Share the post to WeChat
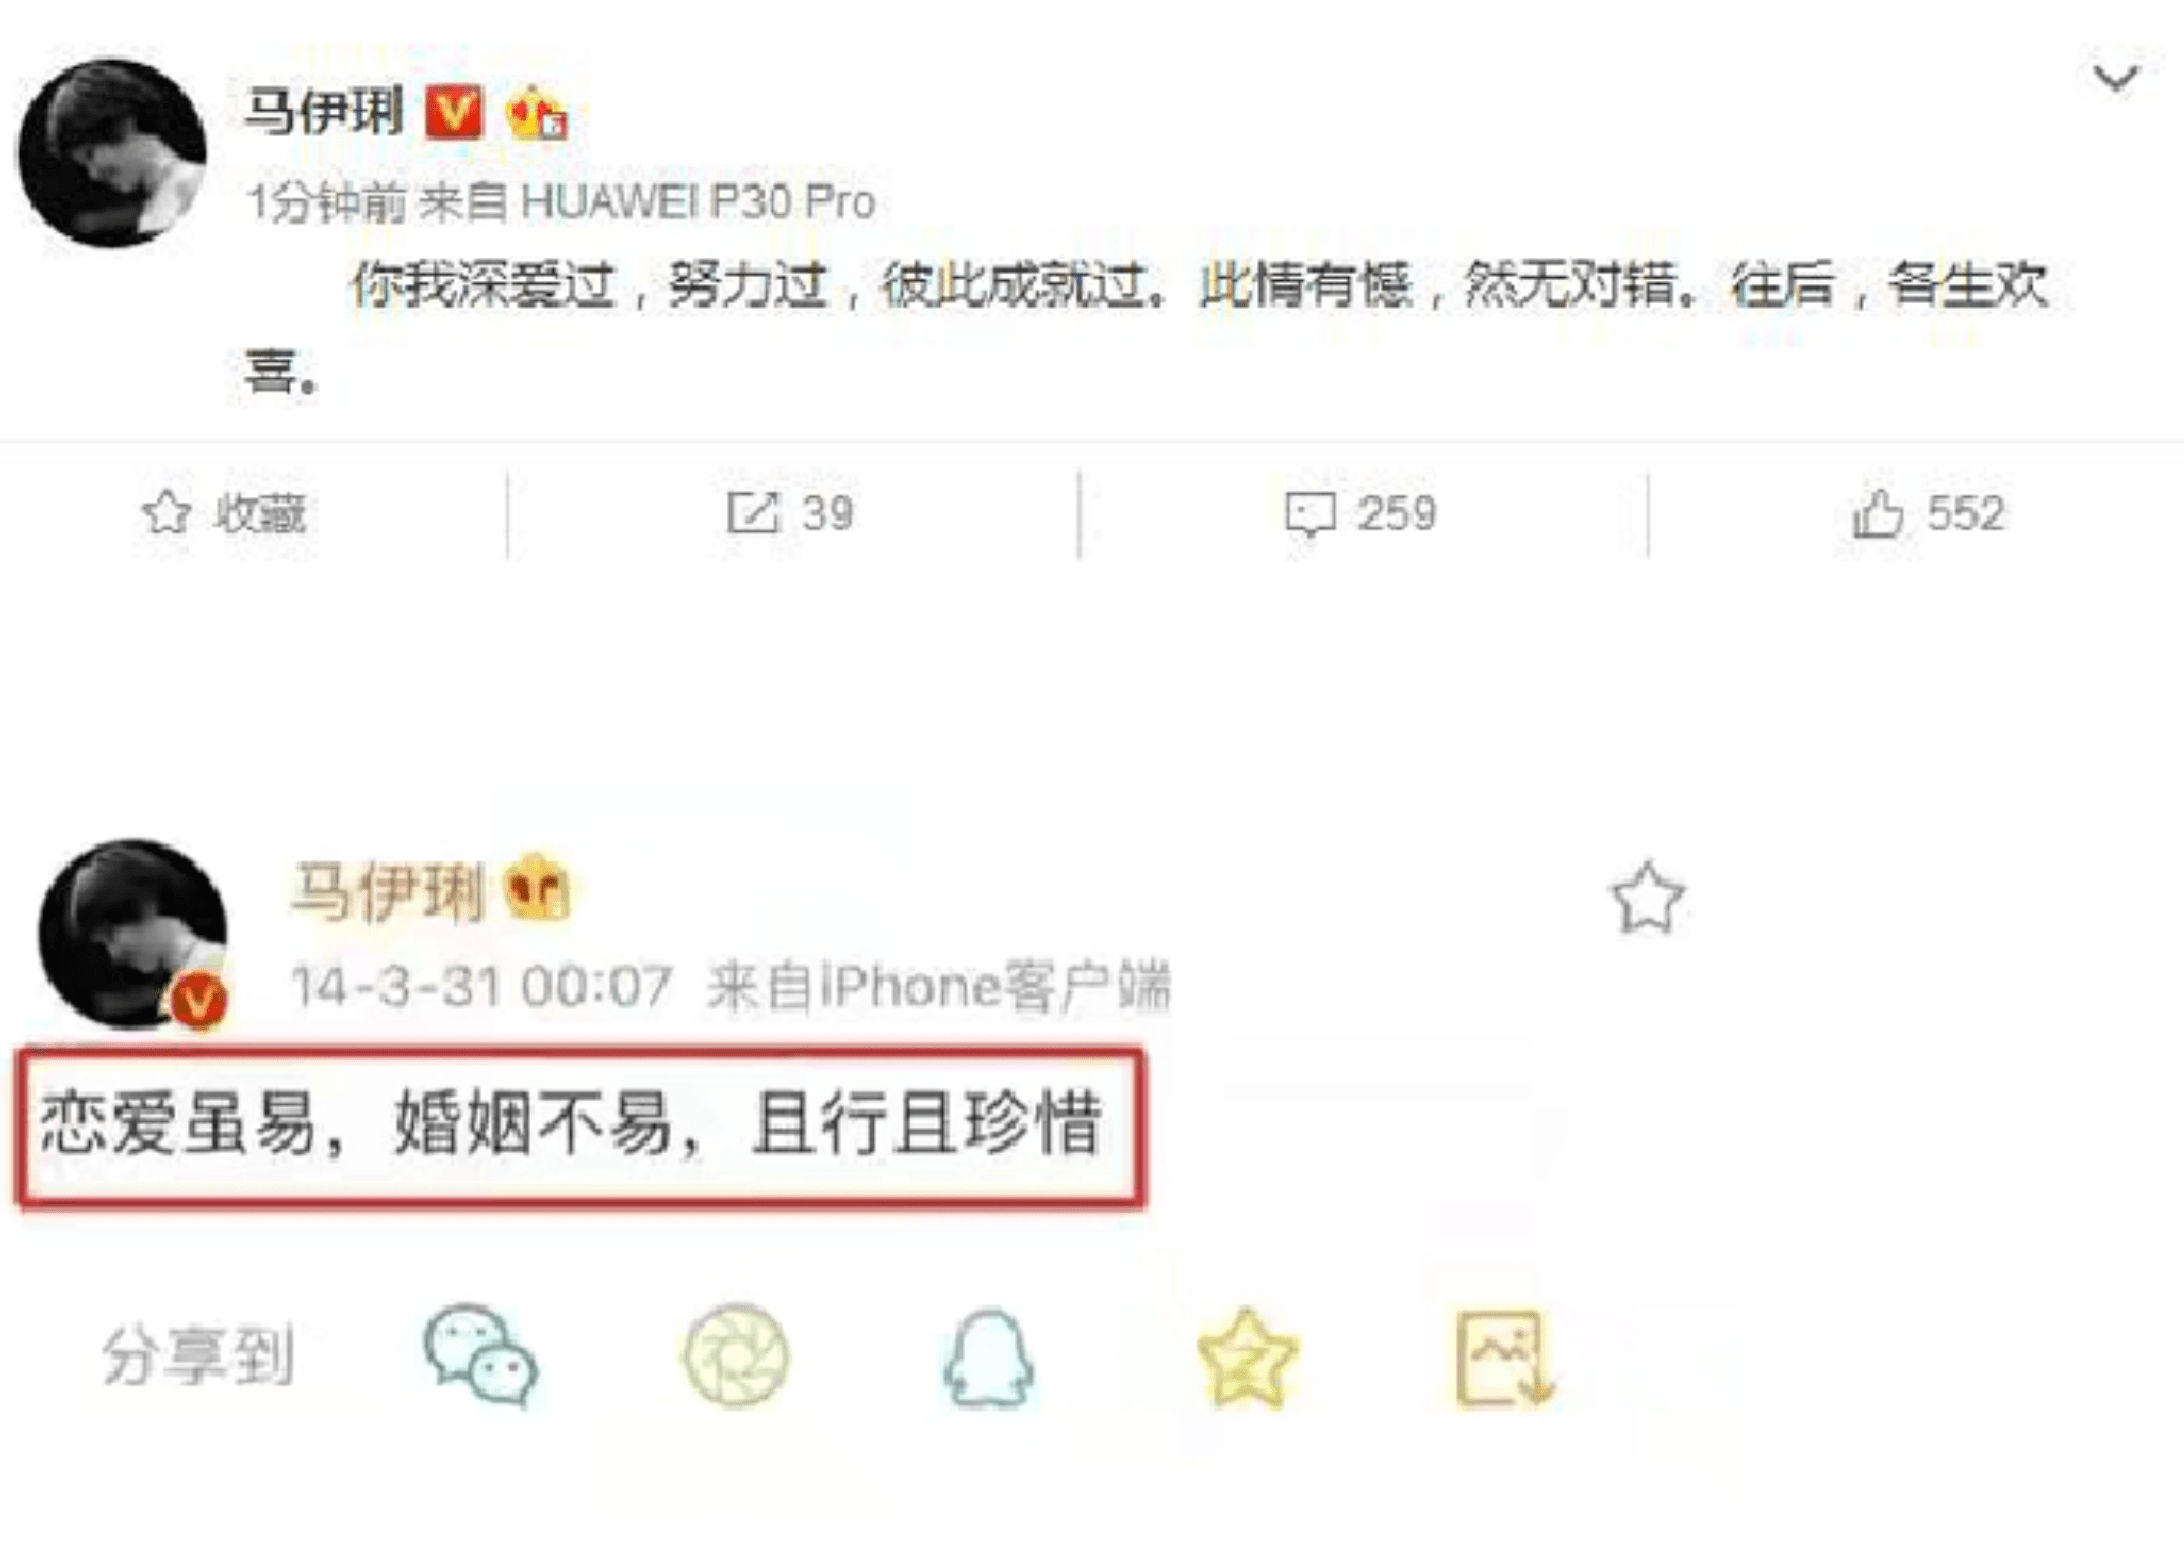Viewport: 2184px width, 1546px height. click(481, 1355)
